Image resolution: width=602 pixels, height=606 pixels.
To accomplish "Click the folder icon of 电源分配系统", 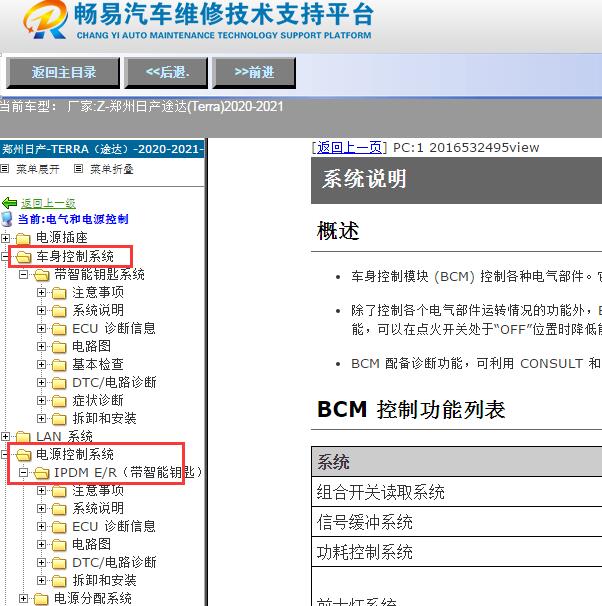I will click(x=41, y=599).
